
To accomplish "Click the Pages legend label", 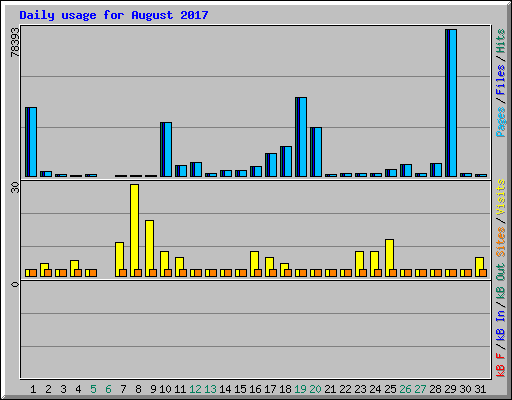I will coord(501,122).
